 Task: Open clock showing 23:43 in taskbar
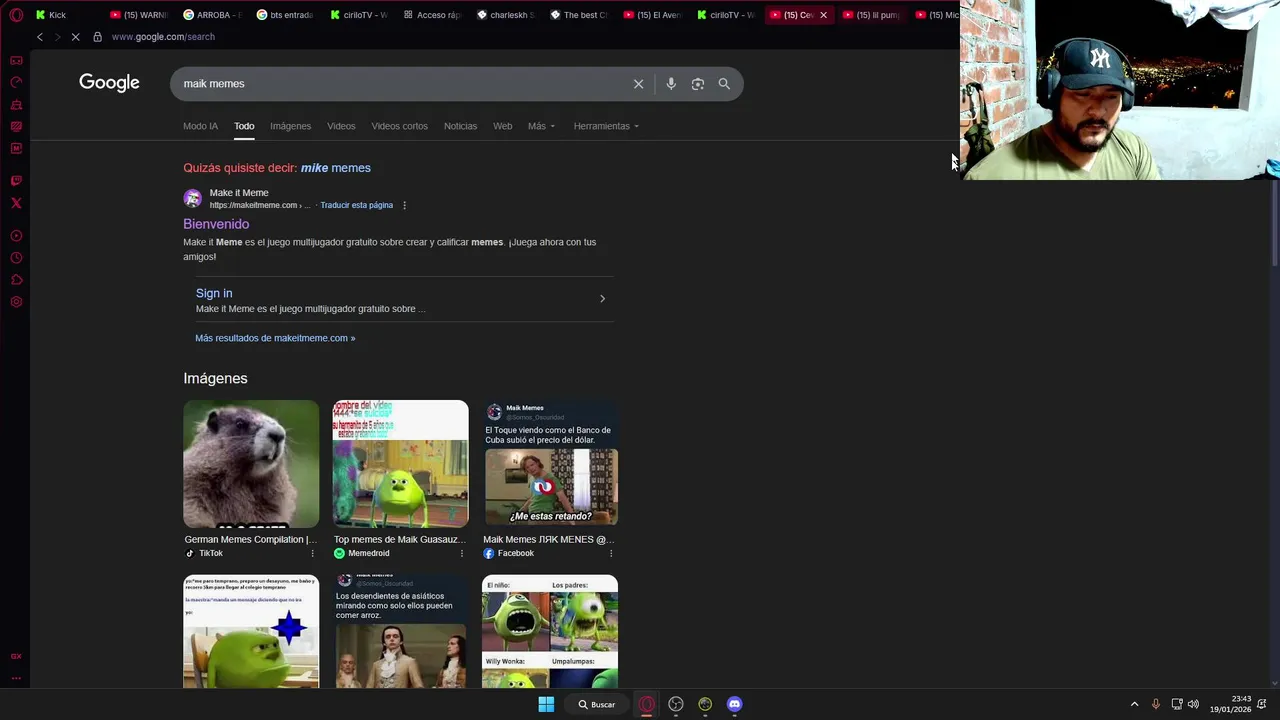tap(1231, 704)
